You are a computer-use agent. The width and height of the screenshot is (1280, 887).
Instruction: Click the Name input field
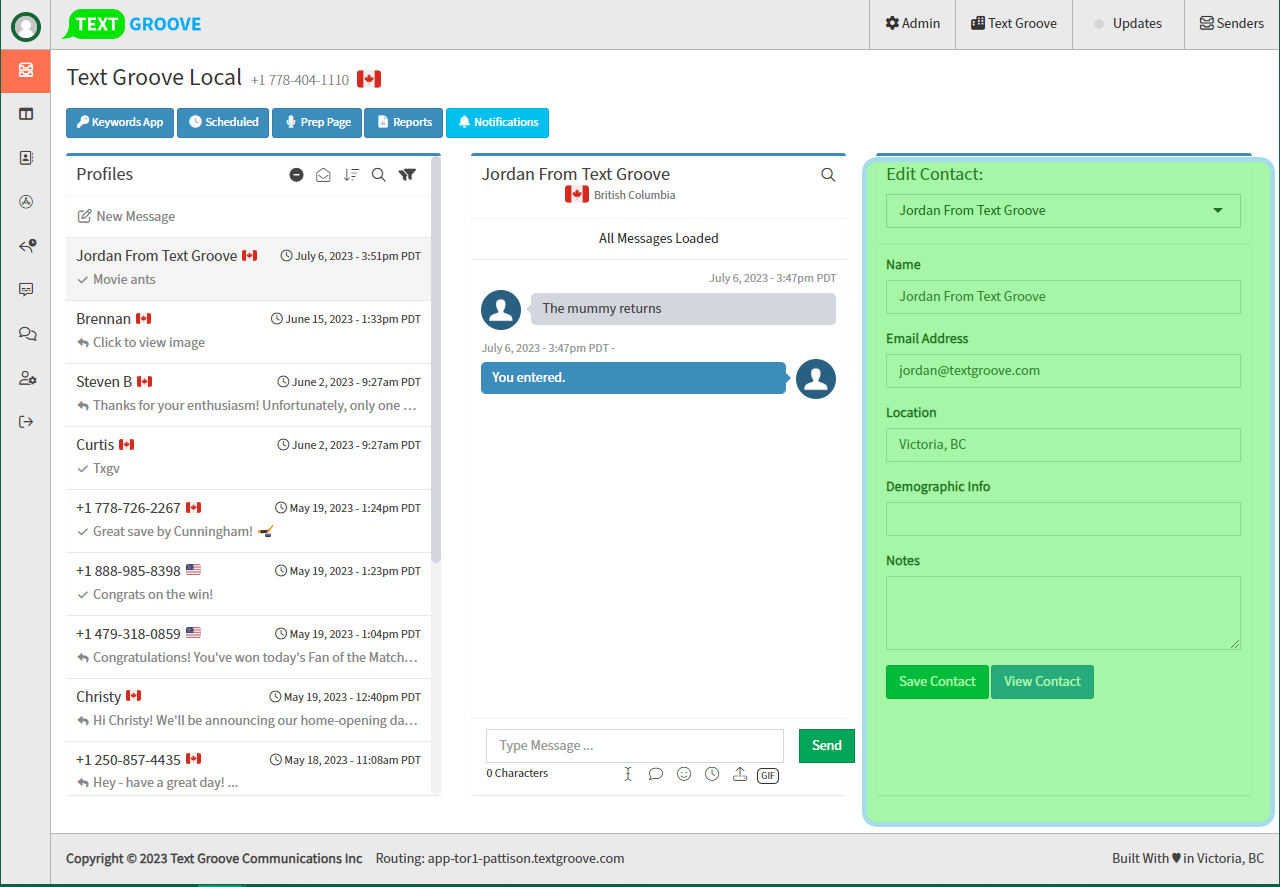pos(1063,297)
